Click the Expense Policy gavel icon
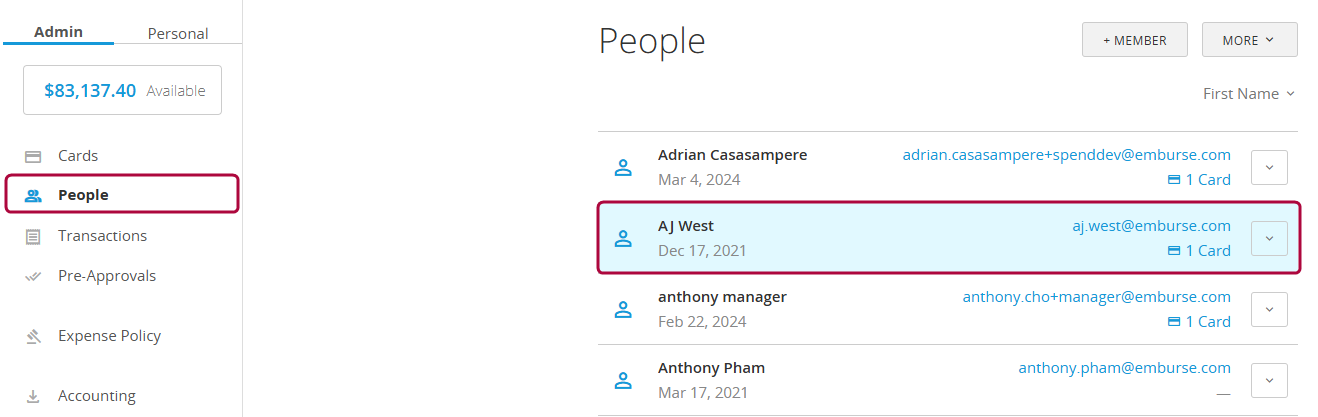The height and width of the screenshot is (417, 1318). [33, 336]
